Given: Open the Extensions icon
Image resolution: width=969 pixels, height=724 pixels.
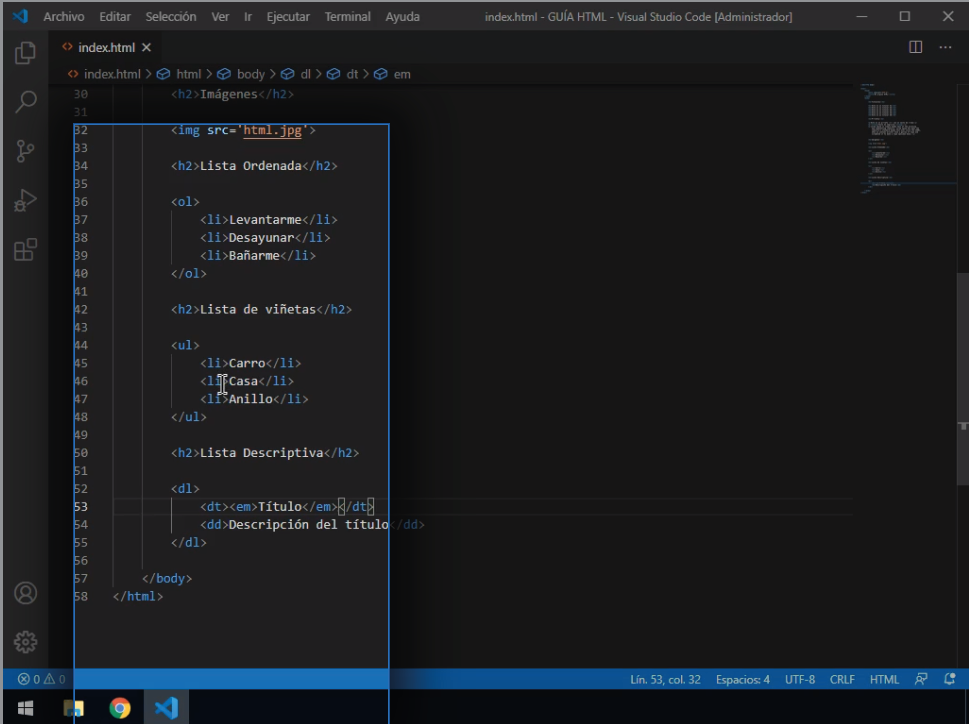Looking at the screenshot, I should point(25,248).
